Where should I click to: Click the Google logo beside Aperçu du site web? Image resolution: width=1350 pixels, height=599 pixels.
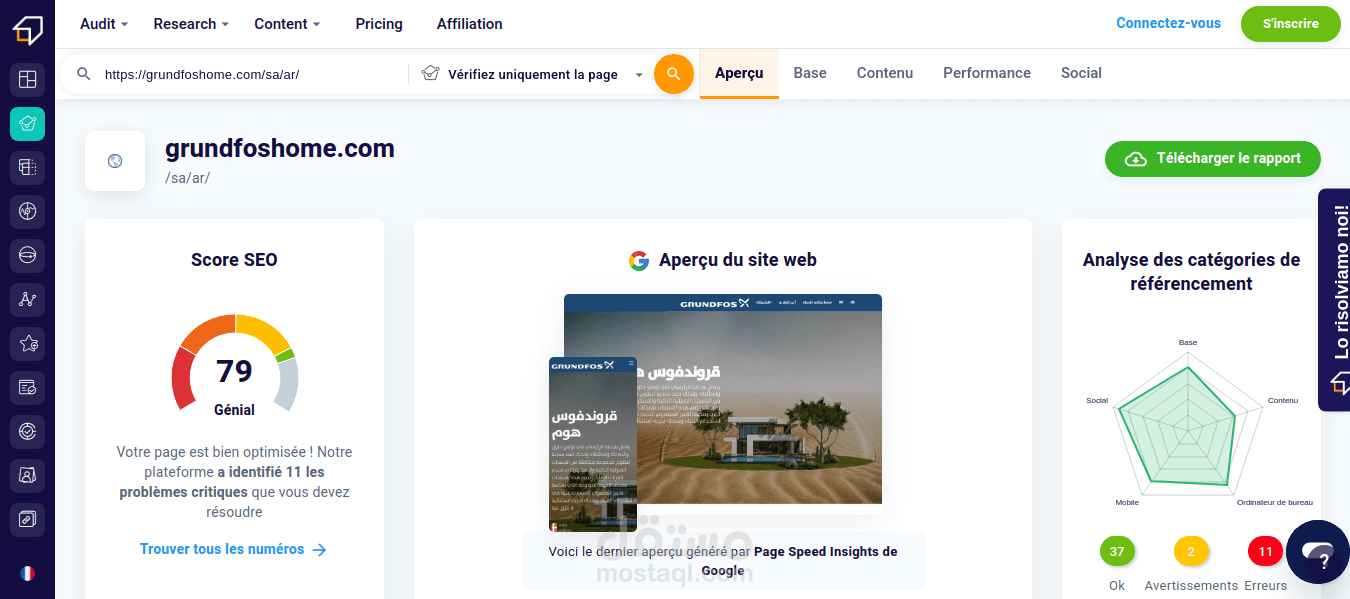pos(639,261)
